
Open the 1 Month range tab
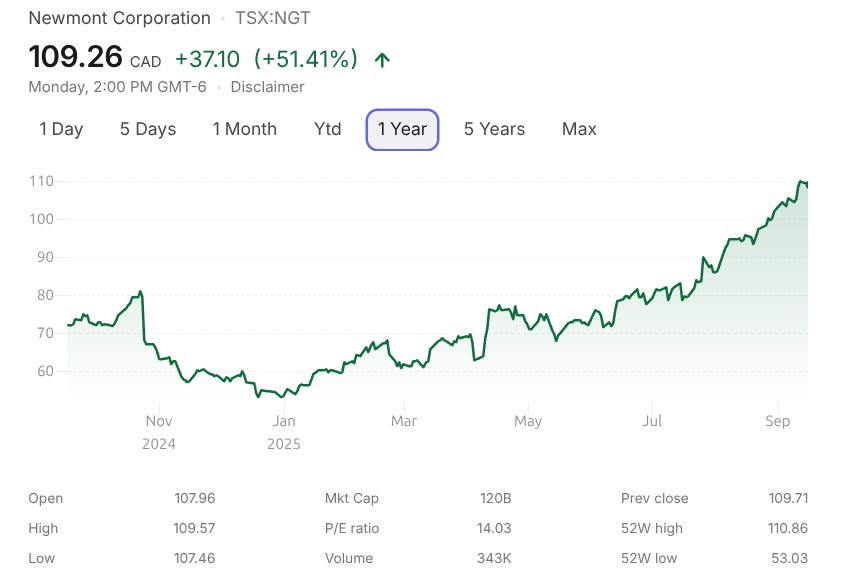pos(245,129)
